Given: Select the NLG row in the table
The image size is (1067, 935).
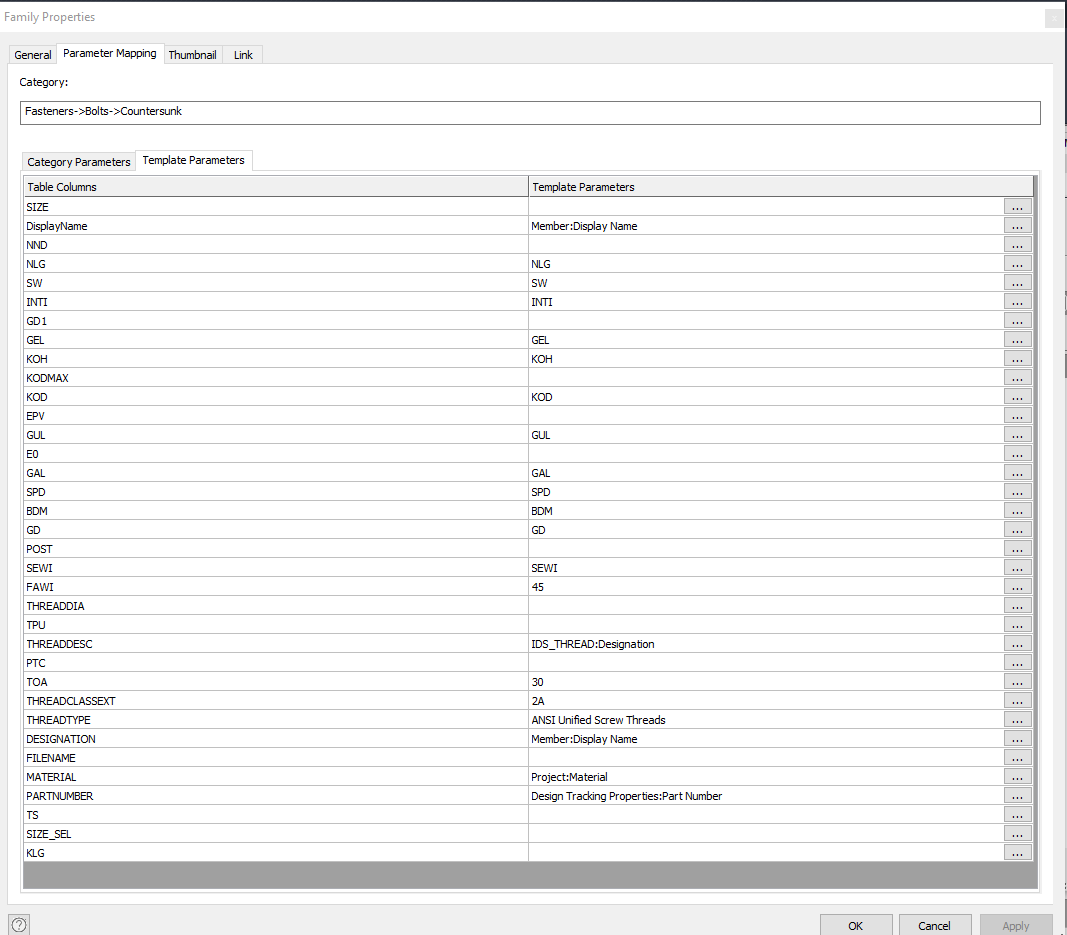Looking at the screenshot, I should [200, 263].
